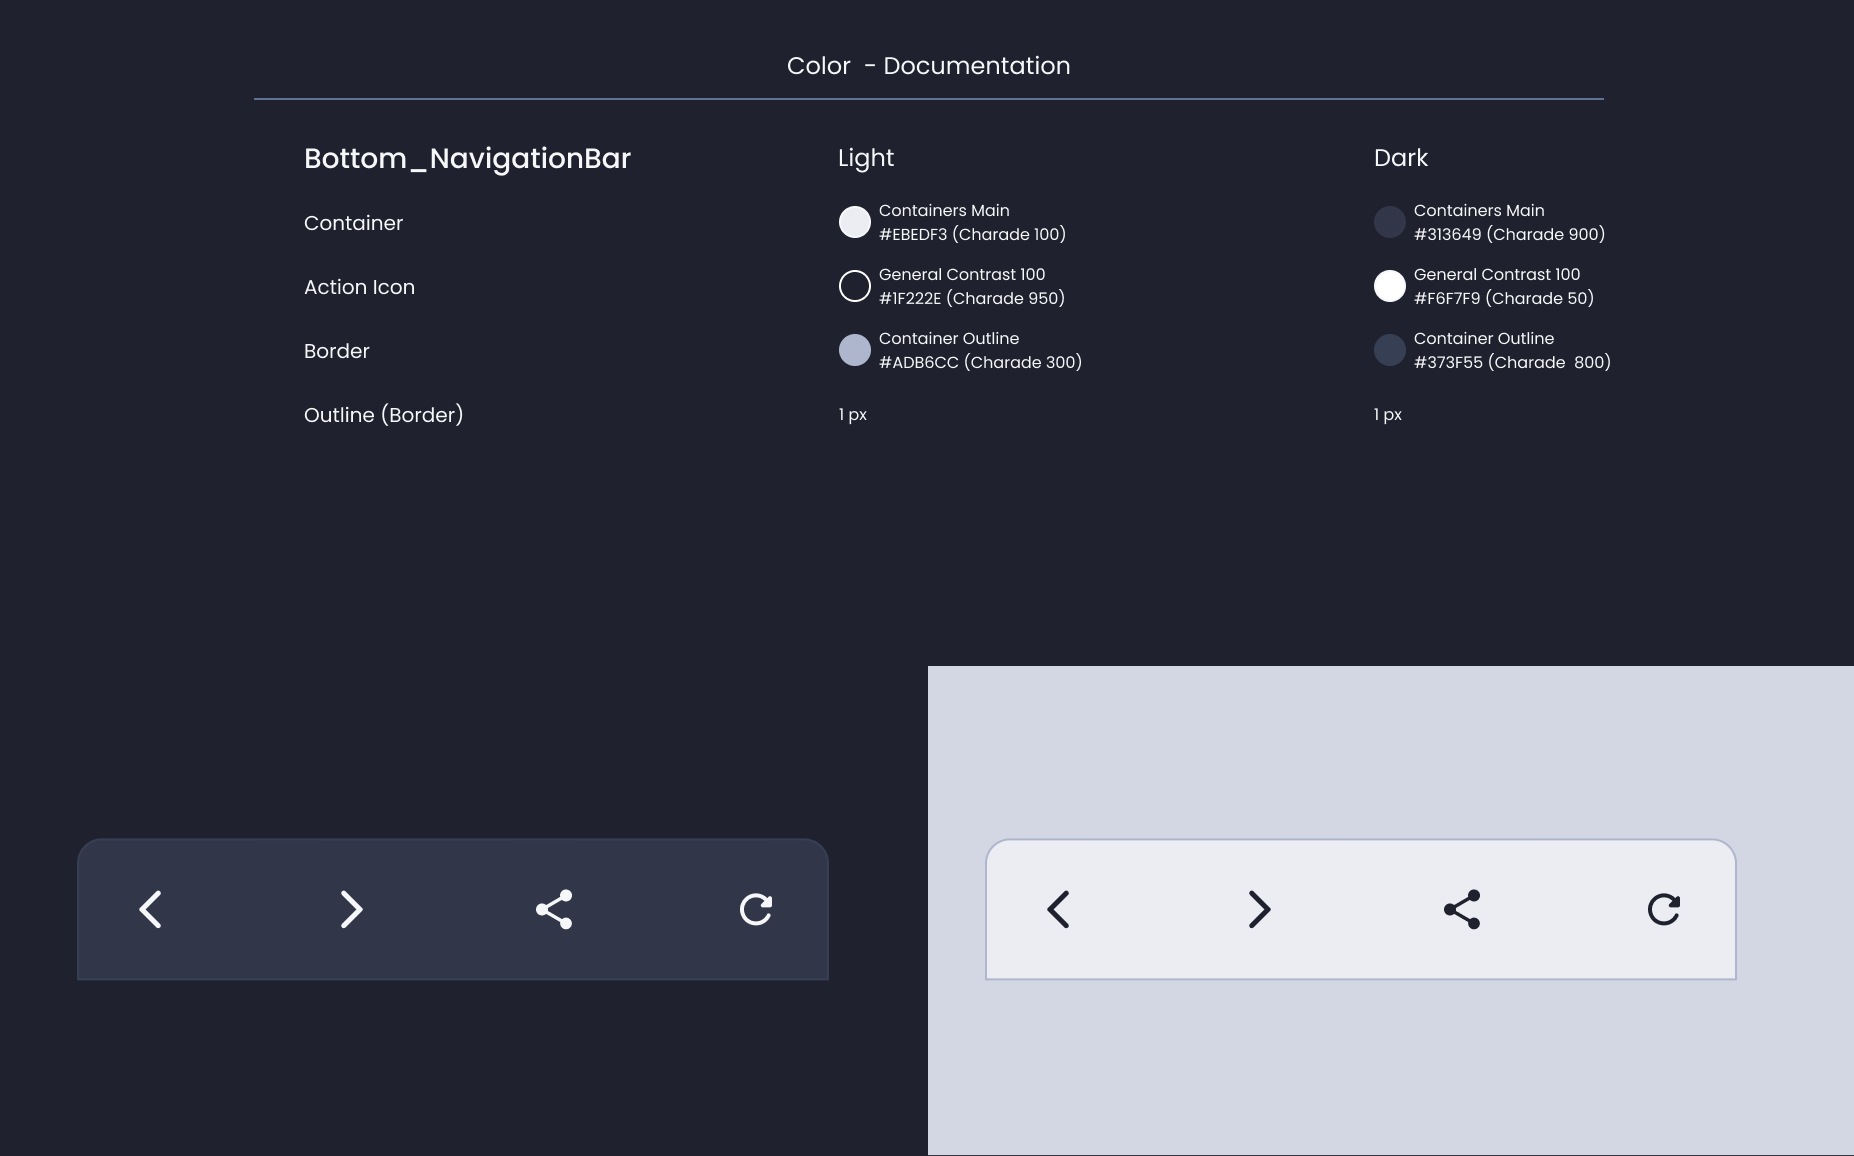Click text #313649 (Charade 900)

tap(1509, 234)
